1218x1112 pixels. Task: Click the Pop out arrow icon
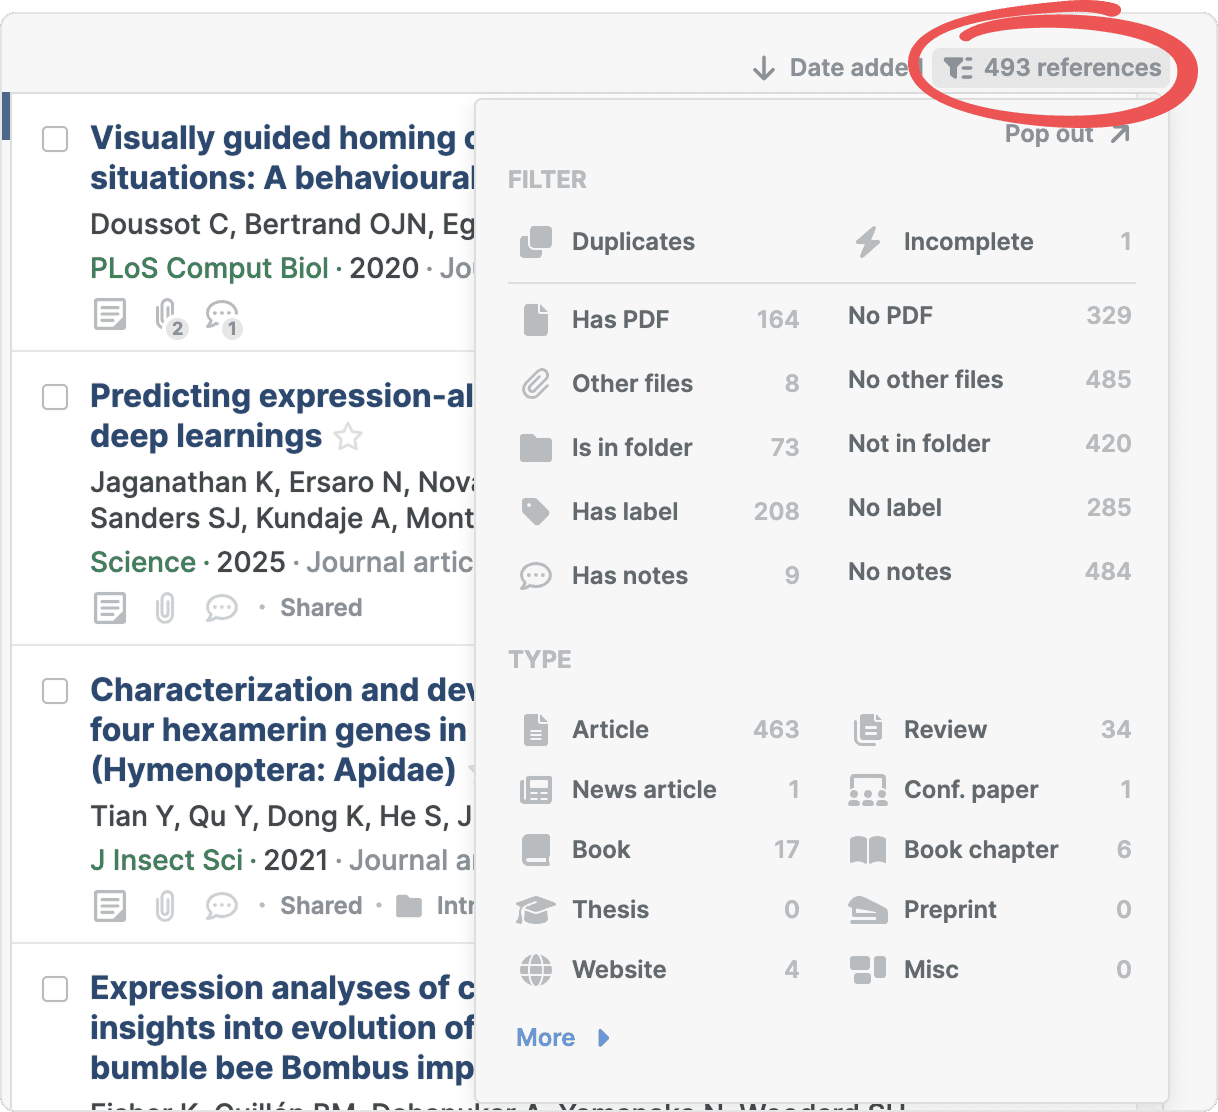tap(1121, 134)
